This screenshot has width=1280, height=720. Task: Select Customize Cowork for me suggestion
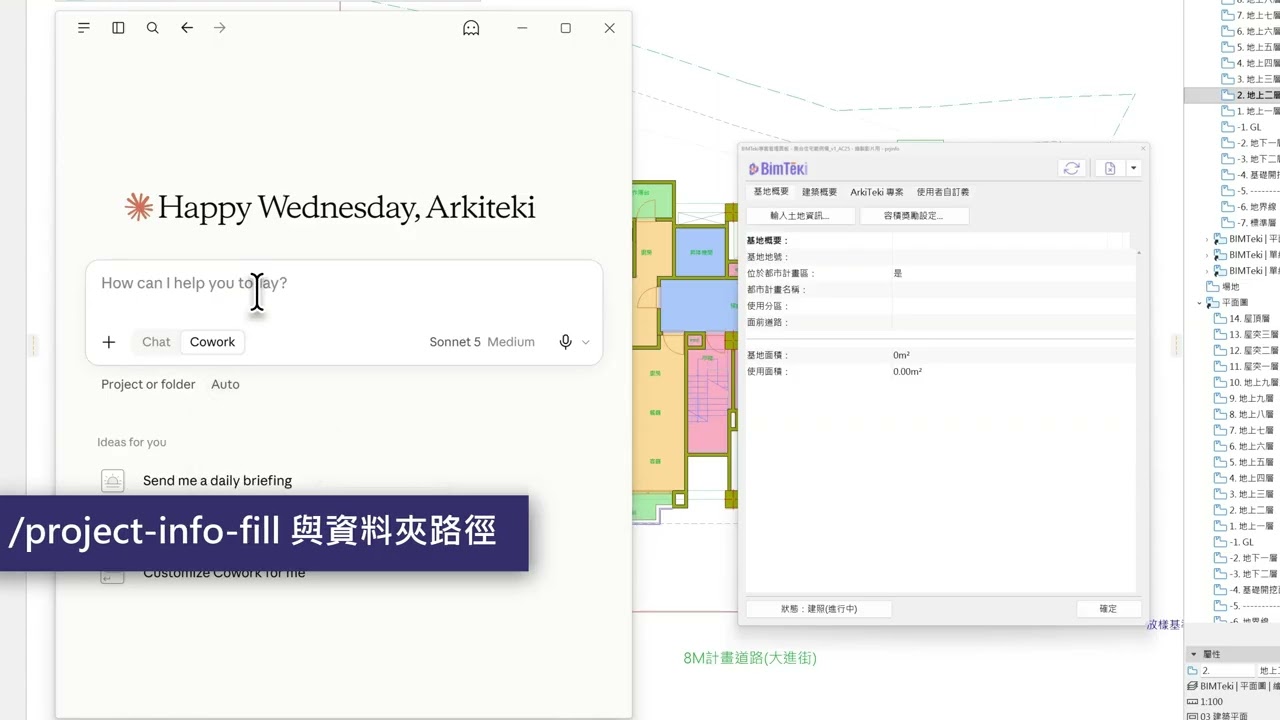pos(224,573)
